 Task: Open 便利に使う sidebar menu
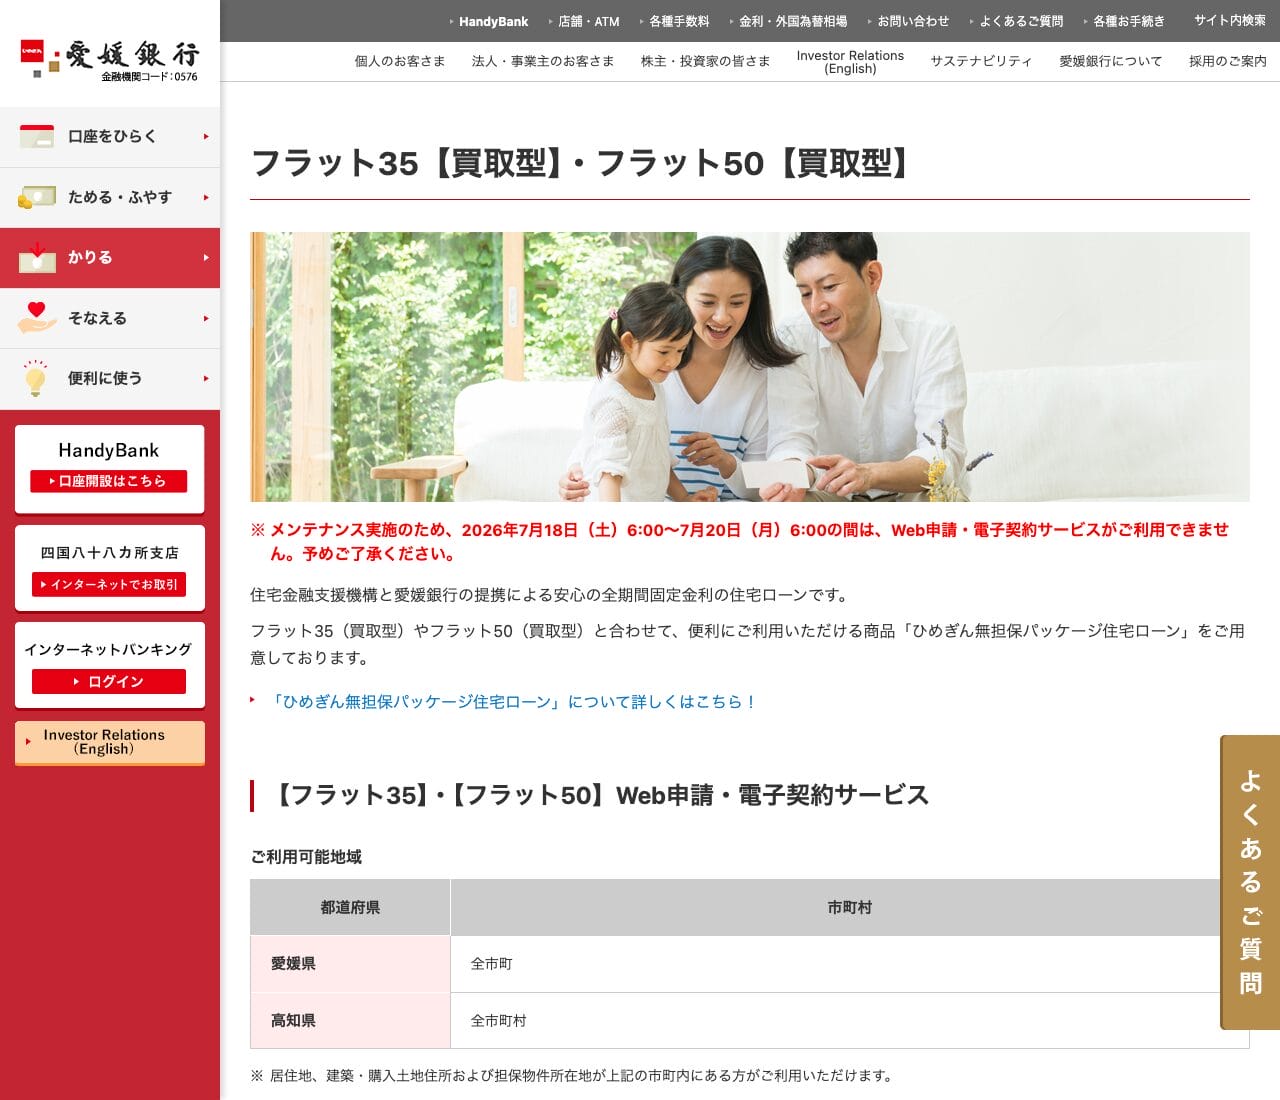[x=110, y=379]
